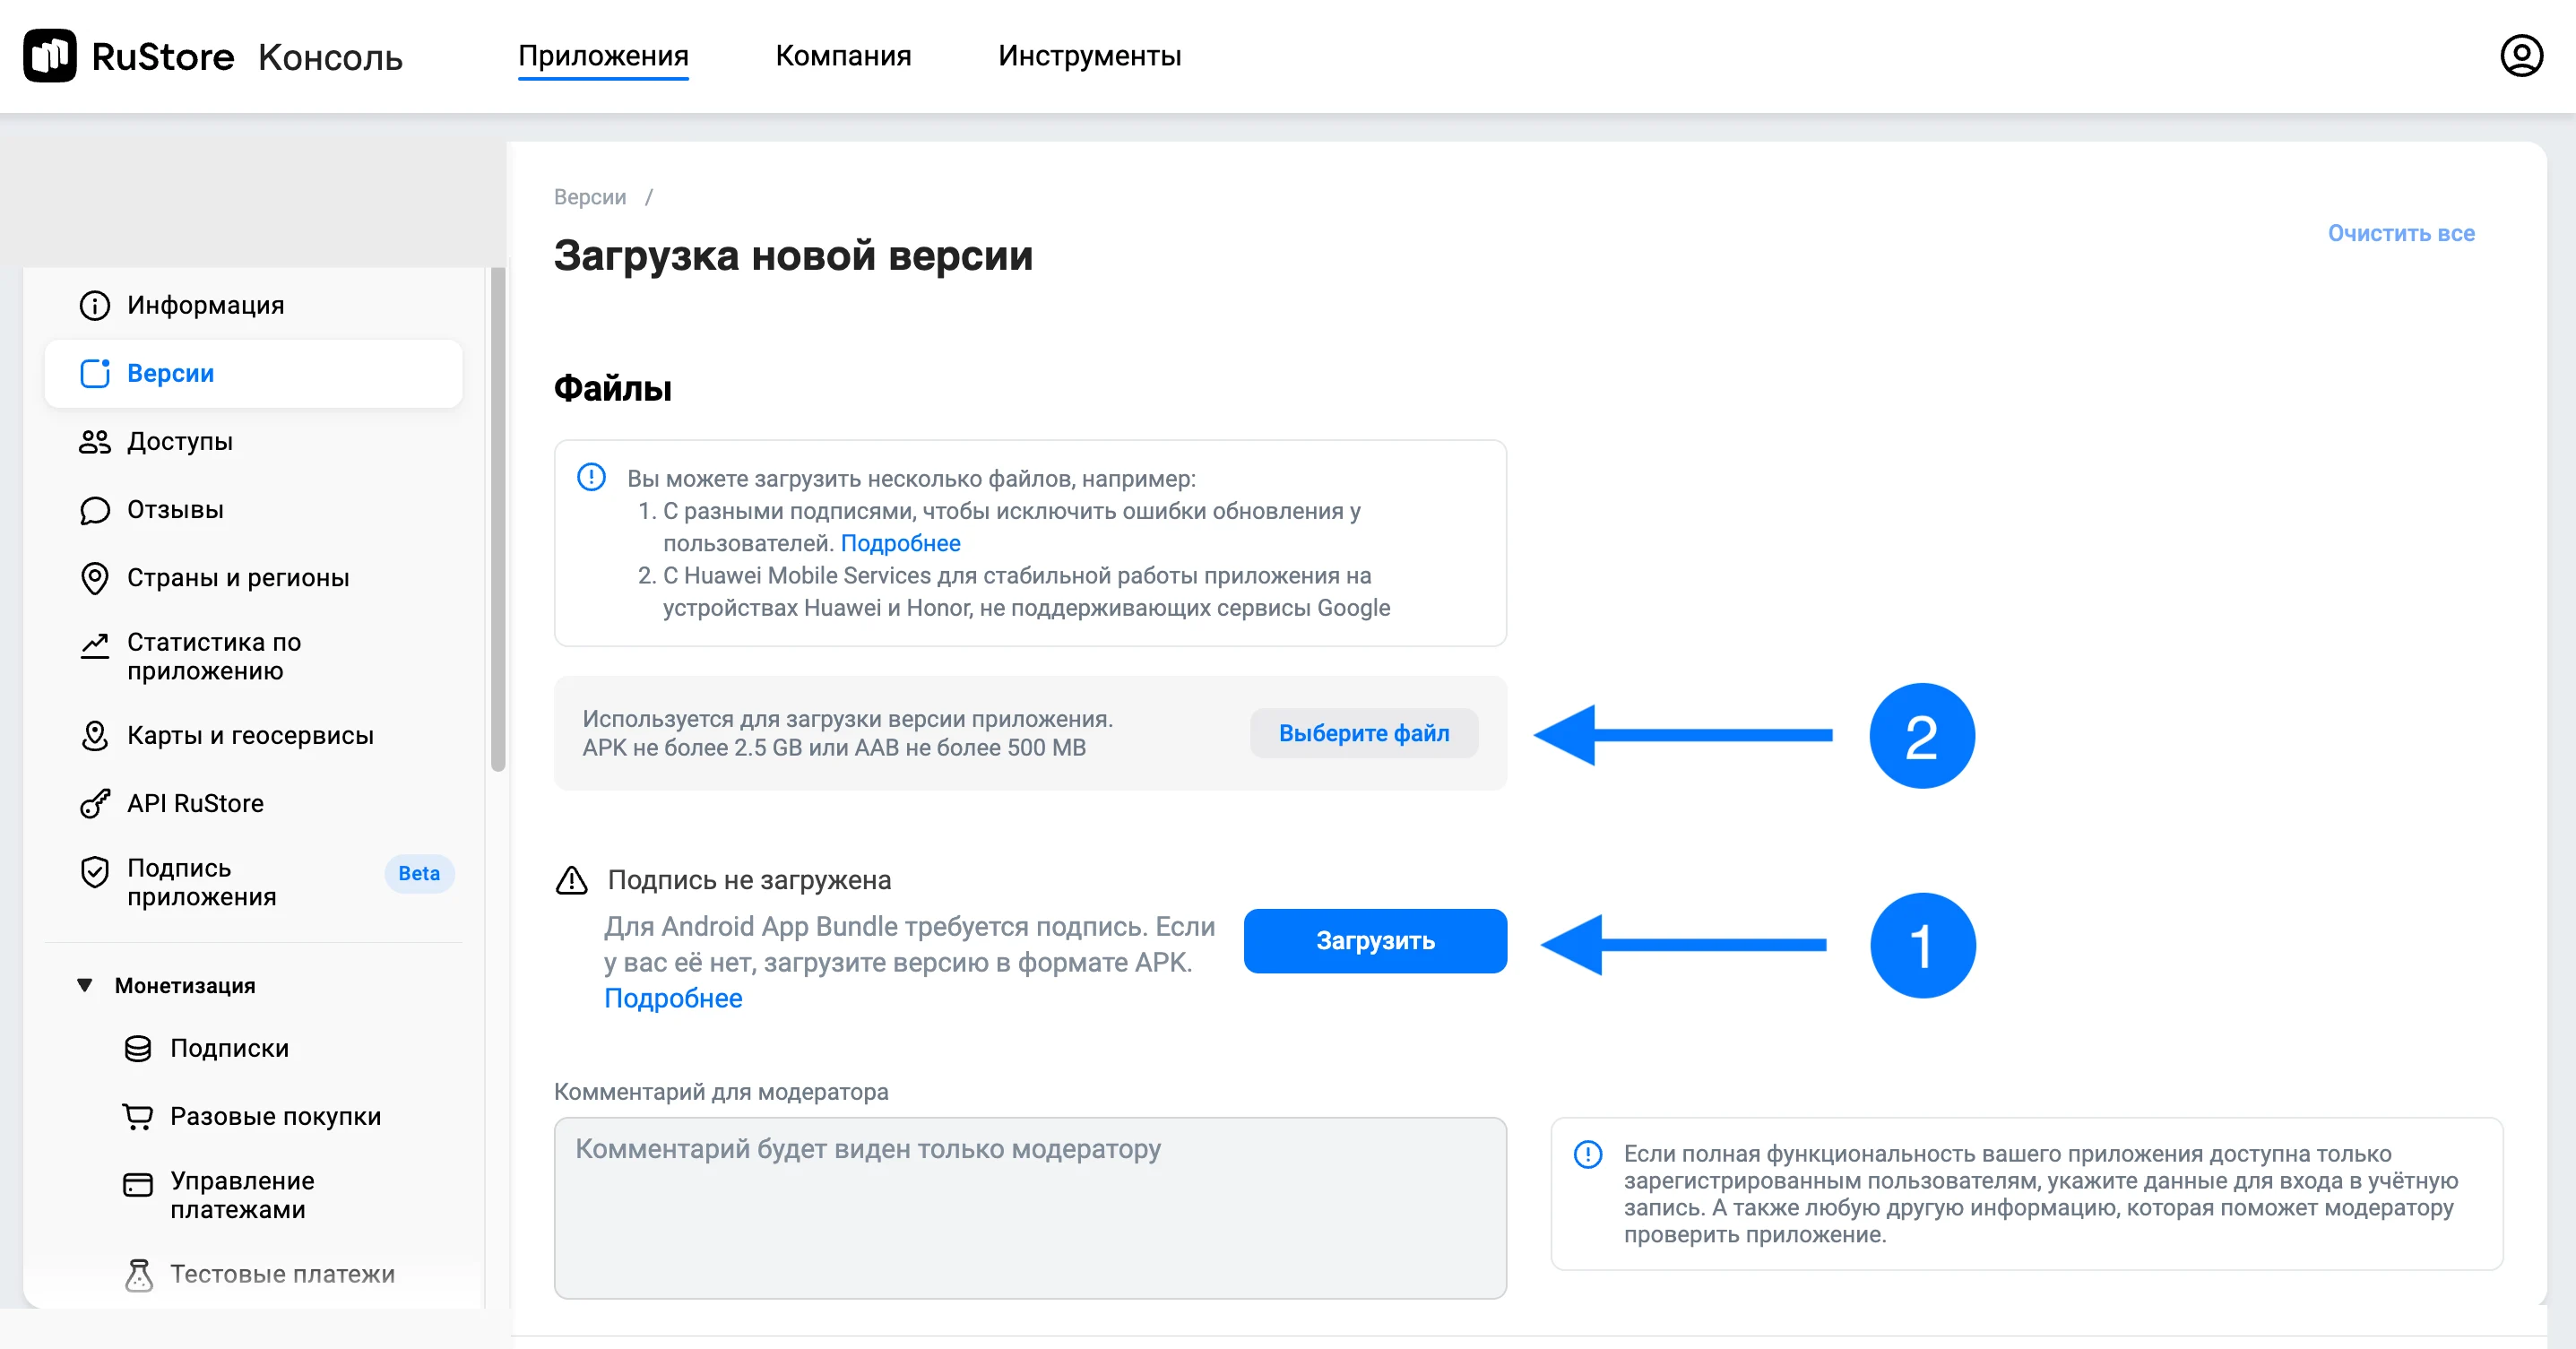Screen dimensions: 2576x1349
Task: Select Версии in the sidebar
Action: pyautogui.click(x=253, y=373)
